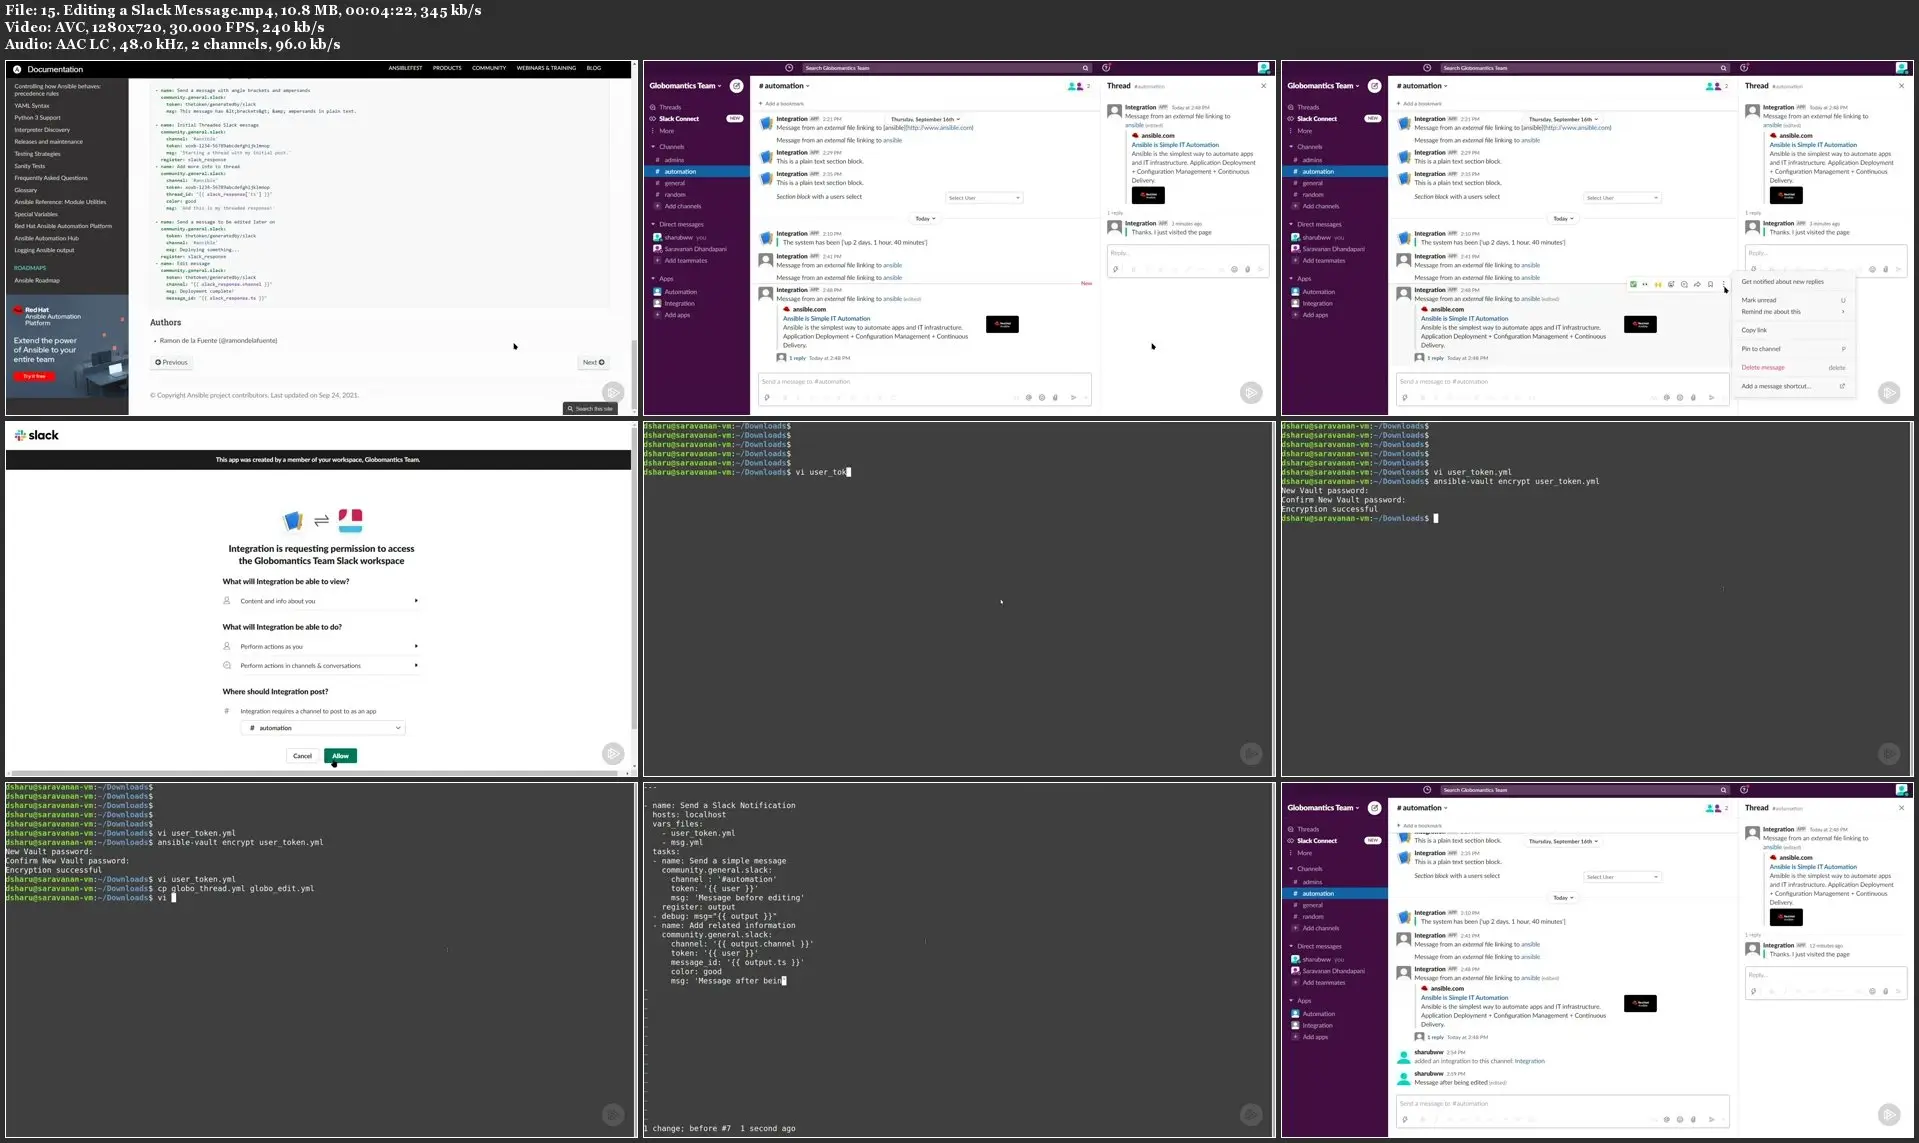Expand 'Content and info about you' permission row
Image resolution: width=1919 pixels, height=1143 pixels.
pos(320,601)
